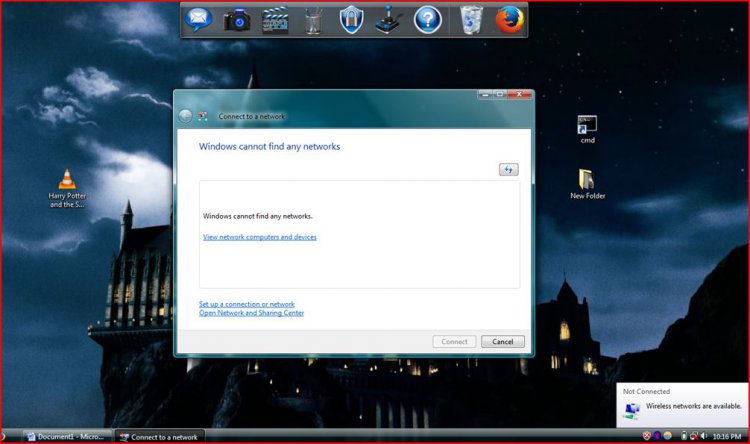Click the small icon beside the dialog title
750x444 pixels.
(x=203, y=116)
